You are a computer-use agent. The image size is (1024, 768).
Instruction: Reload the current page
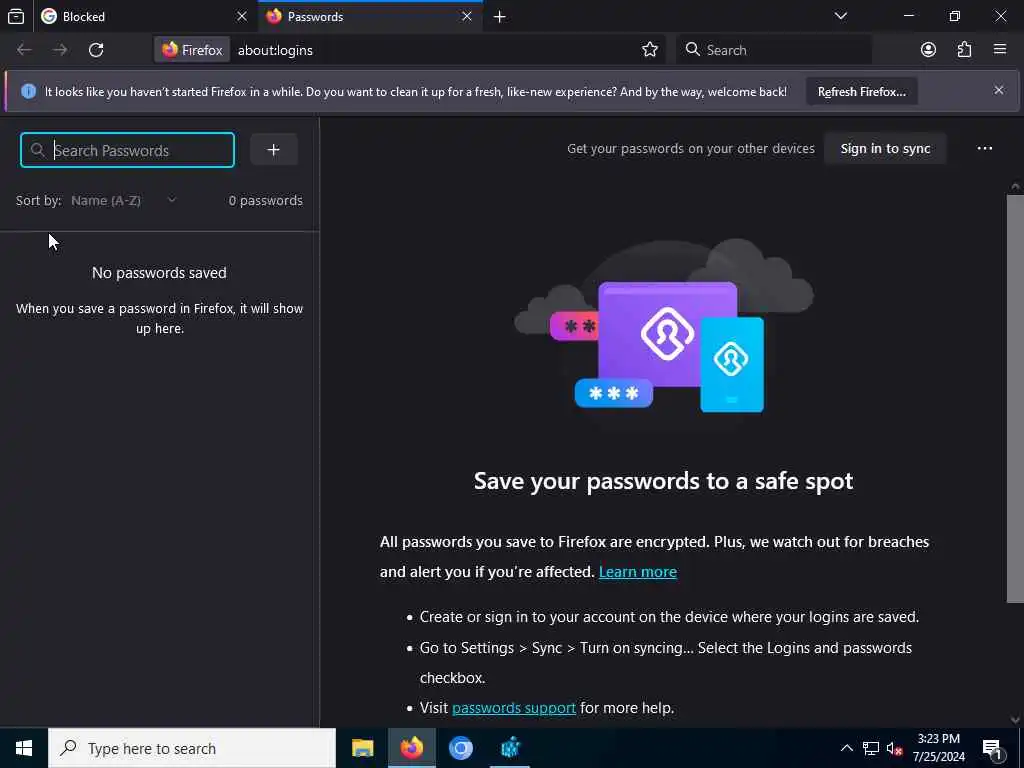click(x=96, y=50)
